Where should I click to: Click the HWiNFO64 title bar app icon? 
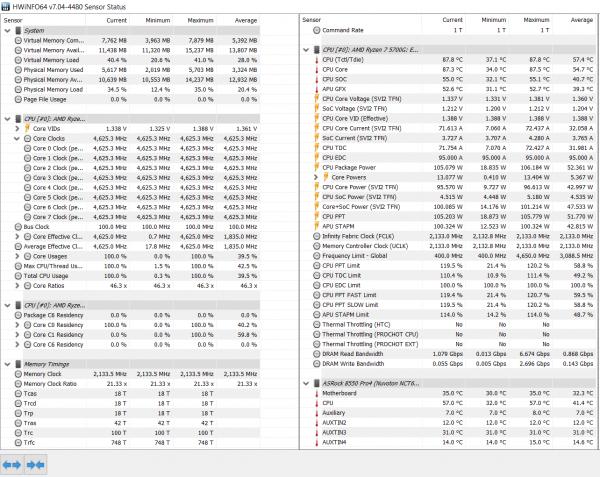(5, 7)
